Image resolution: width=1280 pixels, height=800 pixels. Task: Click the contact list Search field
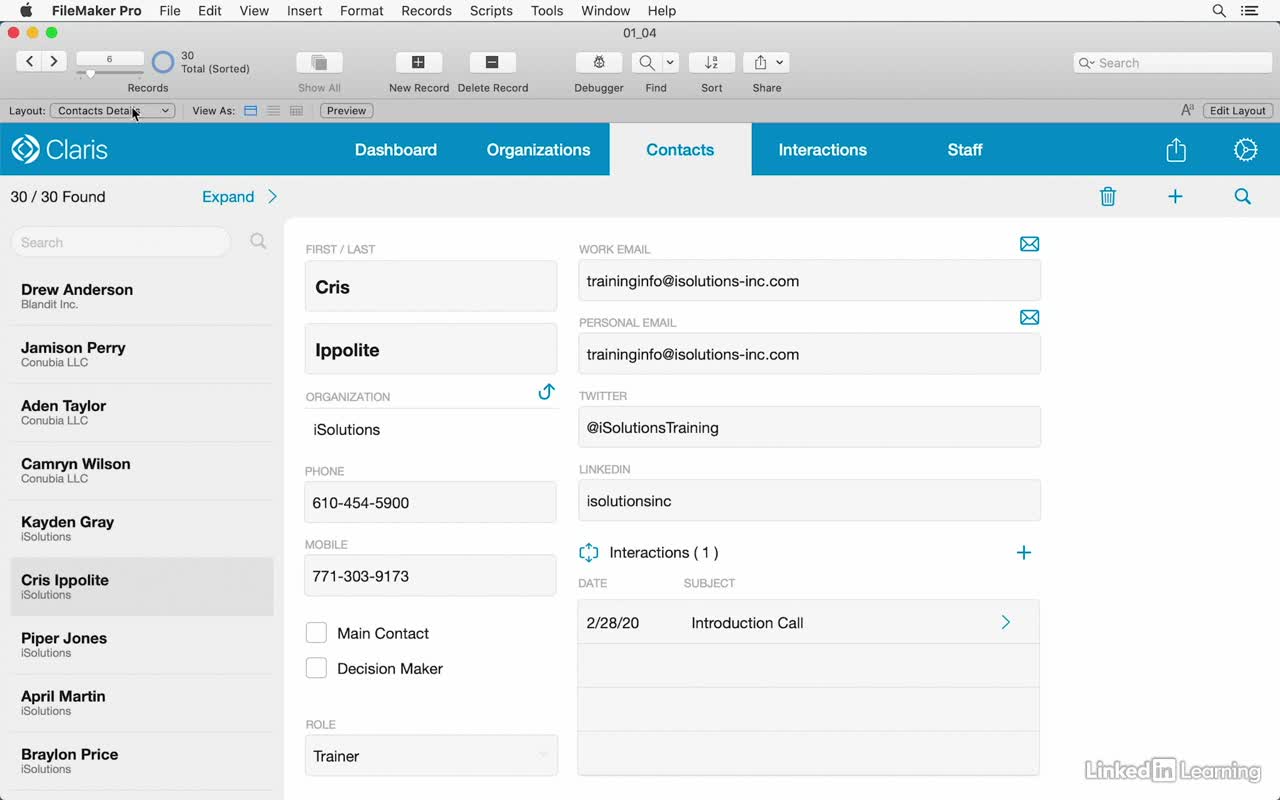coord(121,242)
